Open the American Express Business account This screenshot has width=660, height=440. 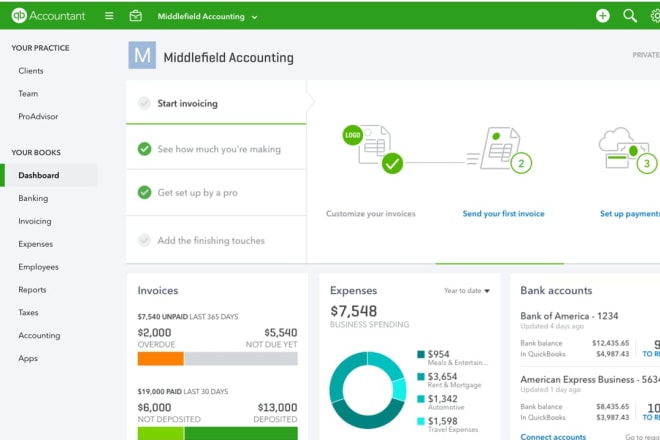[x=590, y=379]
